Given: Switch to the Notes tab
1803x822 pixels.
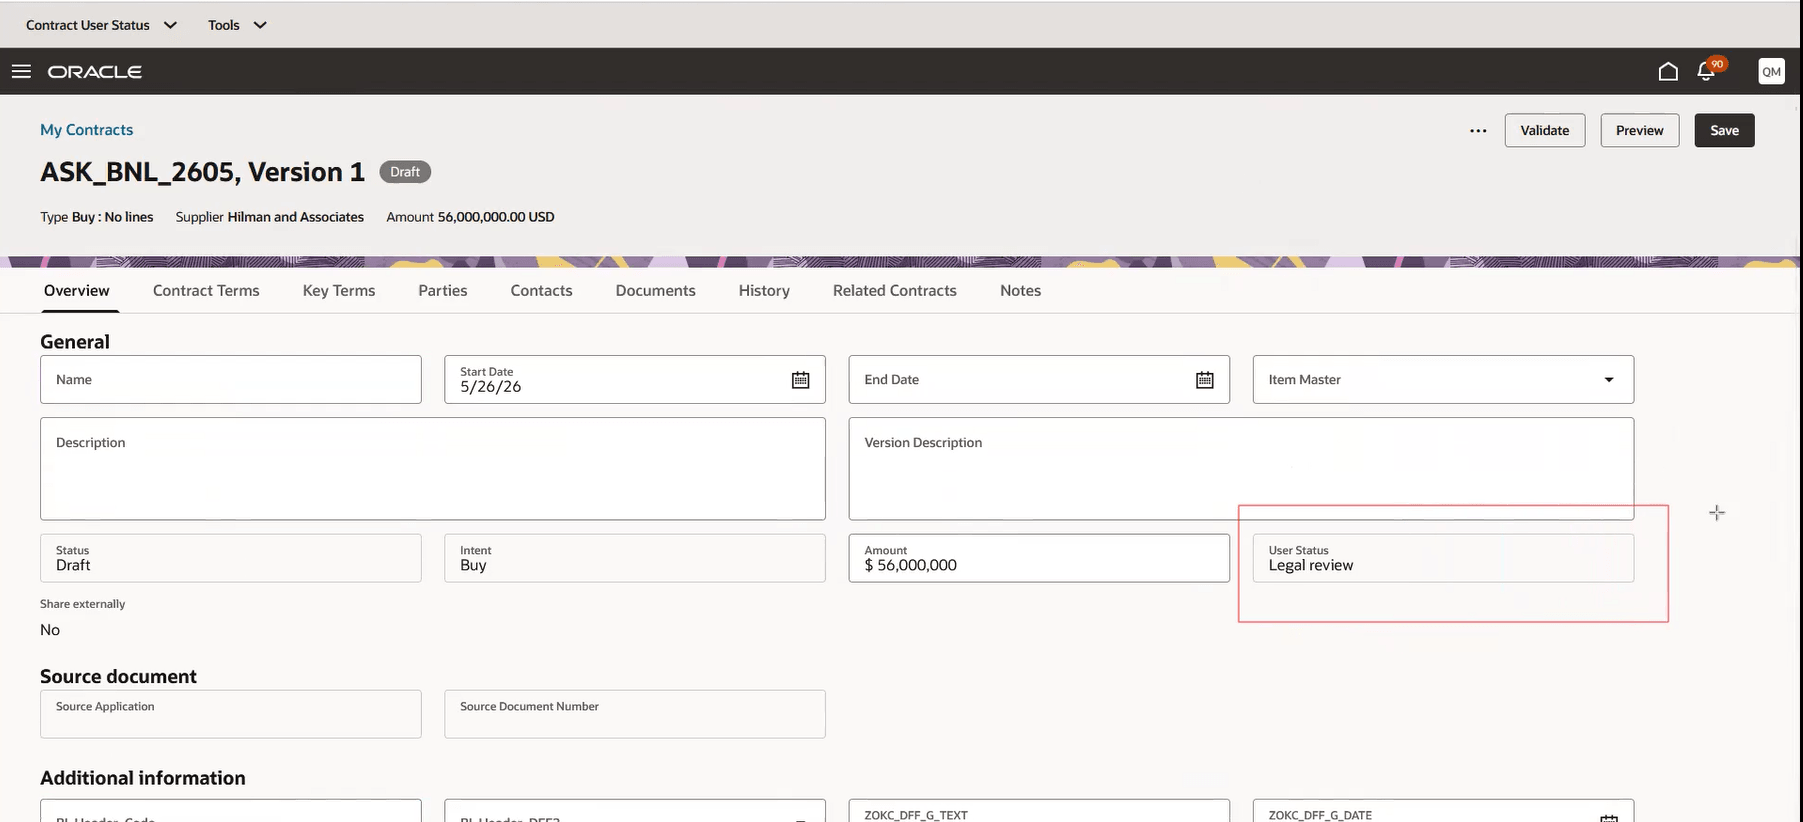Looking at the screenshot, I should (1020, 291).
